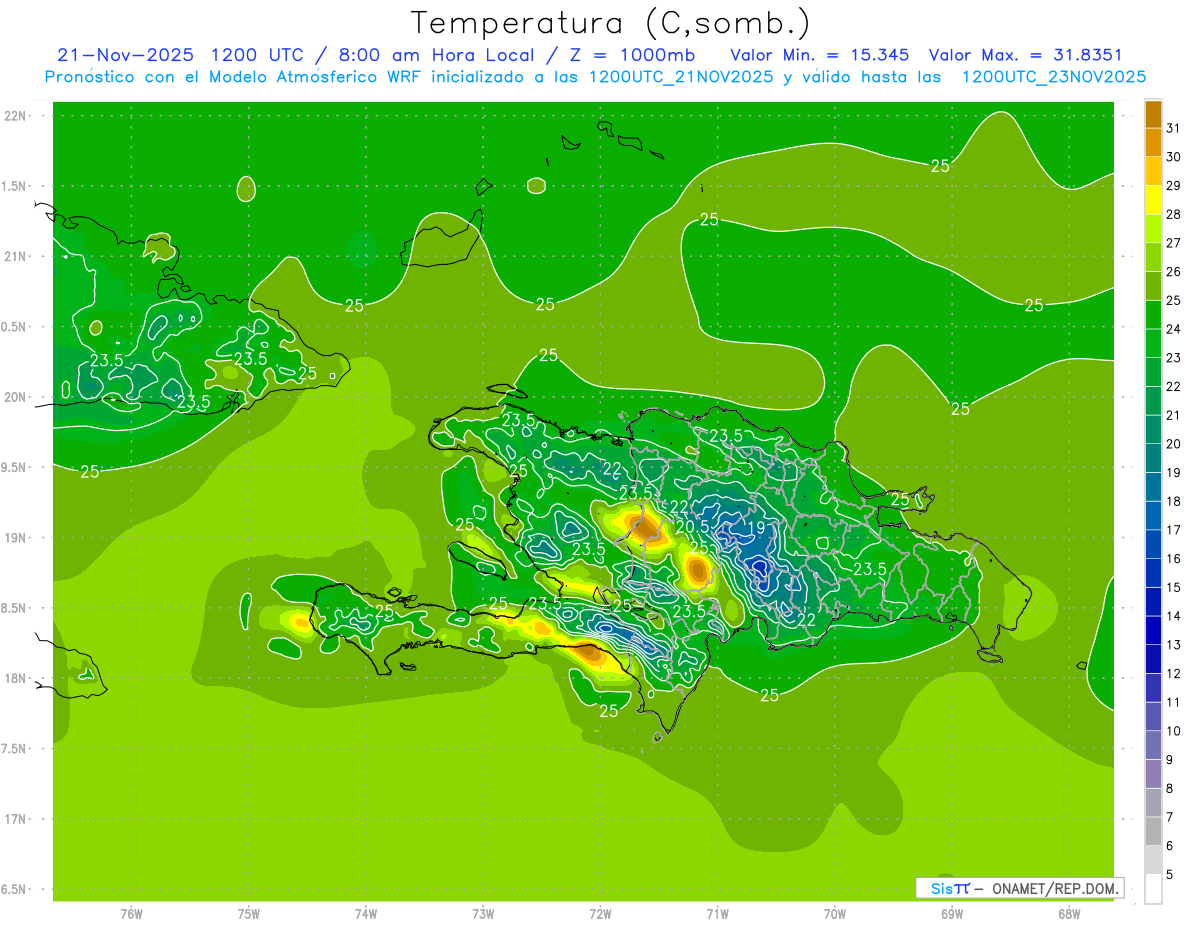Click the purple swatch between scale labels 8 and 9
1200x927 pixels.
1153,774
